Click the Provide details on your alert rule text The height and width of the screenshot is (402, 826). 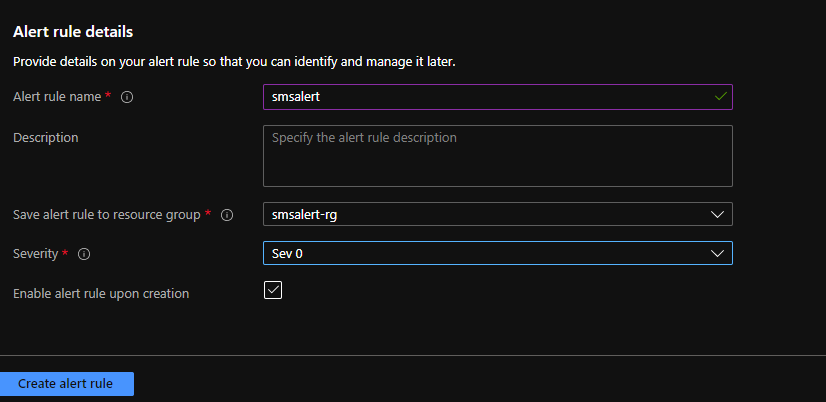coord(234,62)
